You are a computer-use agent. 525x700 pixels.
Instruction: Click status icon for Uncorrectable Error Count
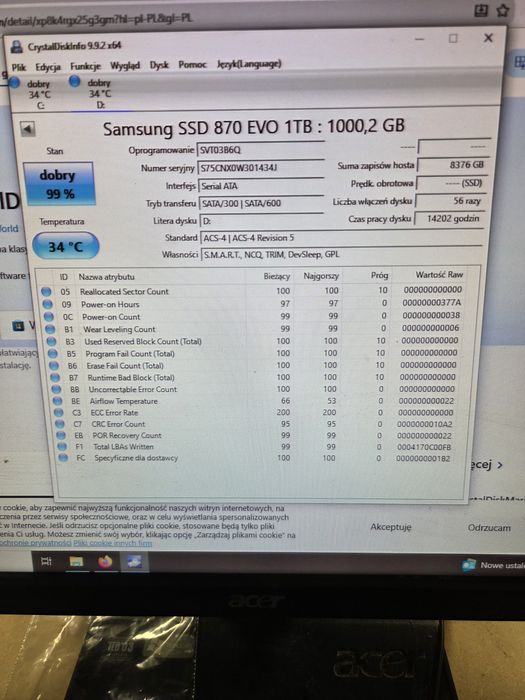click(x=57, y=389)
